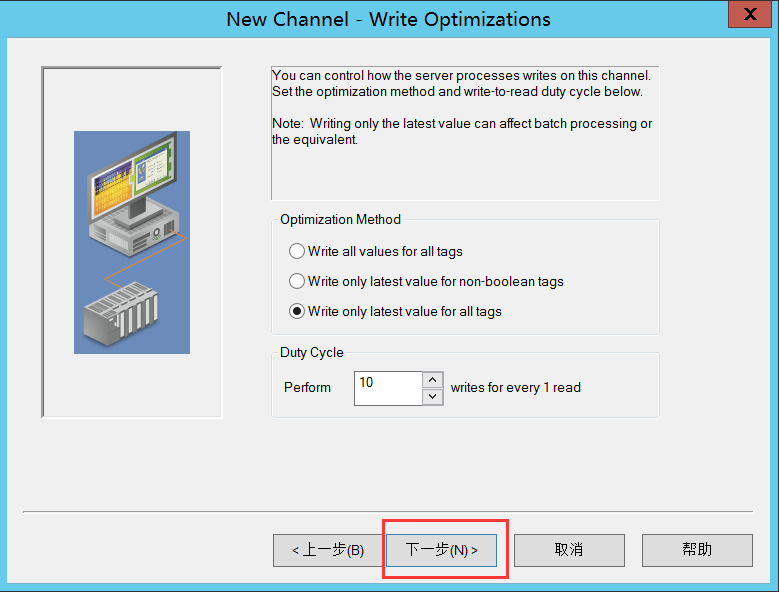Click the 'New Channel - Write Optimizations' title bar
Viewport: 779px width, 593px height.
pos(388,19)
